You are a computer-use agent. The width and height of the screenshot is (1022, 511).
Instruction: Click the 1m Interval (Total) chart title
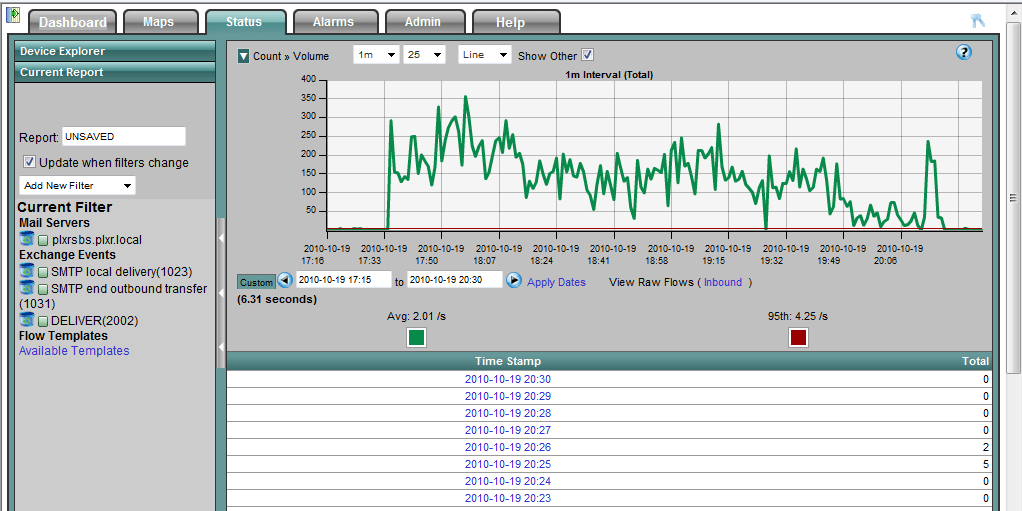click(x=609, y=75)
